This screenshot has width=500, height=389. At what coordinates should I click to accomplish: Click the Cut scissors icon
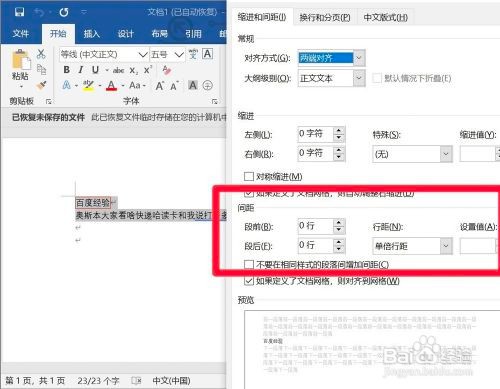pyautogui.click(x=41, y=54)
